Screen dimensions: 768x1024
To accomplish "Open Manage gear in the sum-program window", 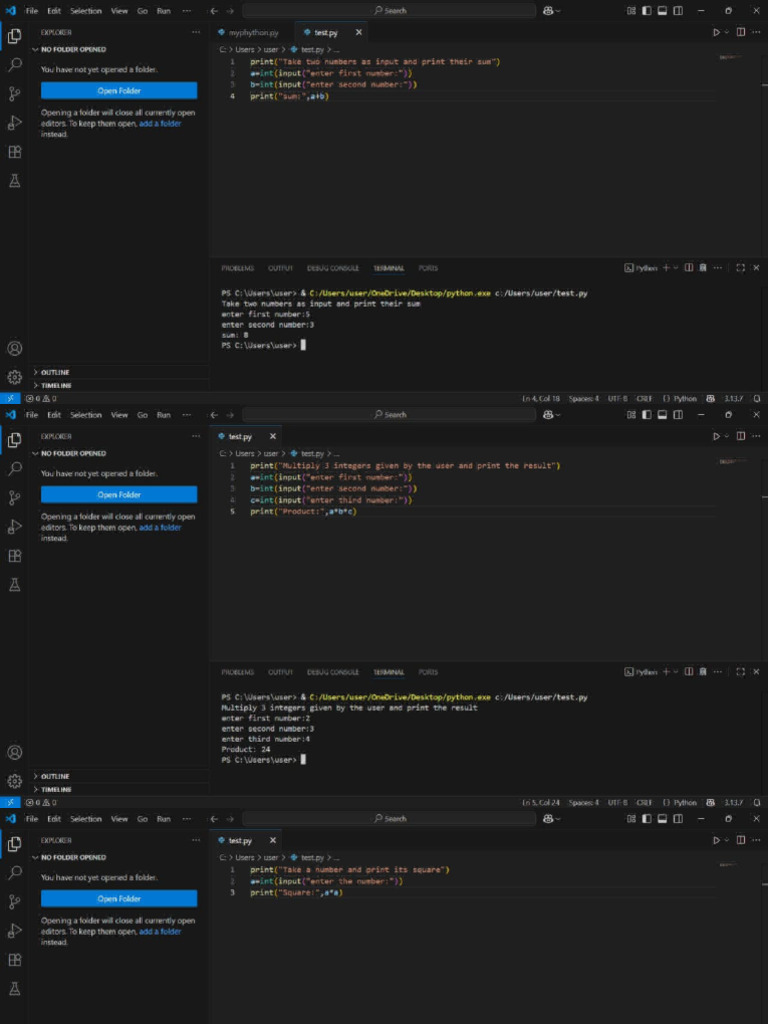I will point(14,377).
